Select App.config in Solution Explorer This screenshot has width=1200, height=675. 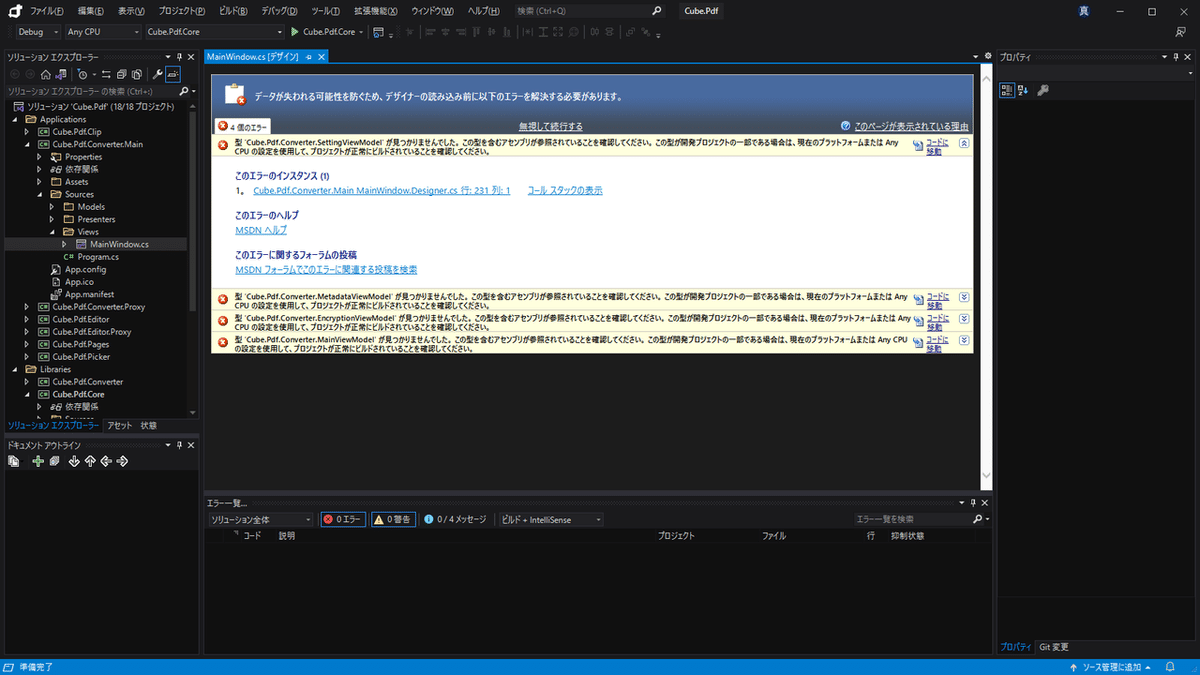pyautogui.click(x=86, y=270)
